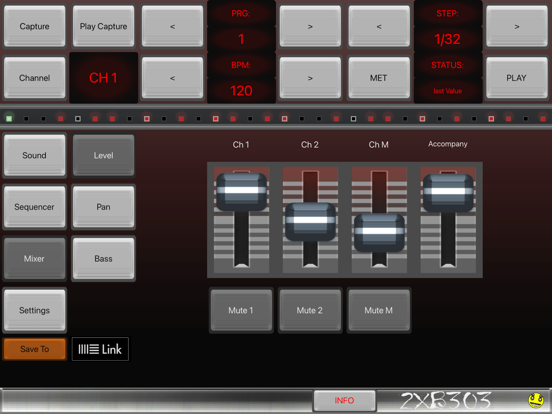Image resolution: width=552 pixels, height=414 pixels.
Task: Switch to the Sound page
Action: click(x=34, y=155)
